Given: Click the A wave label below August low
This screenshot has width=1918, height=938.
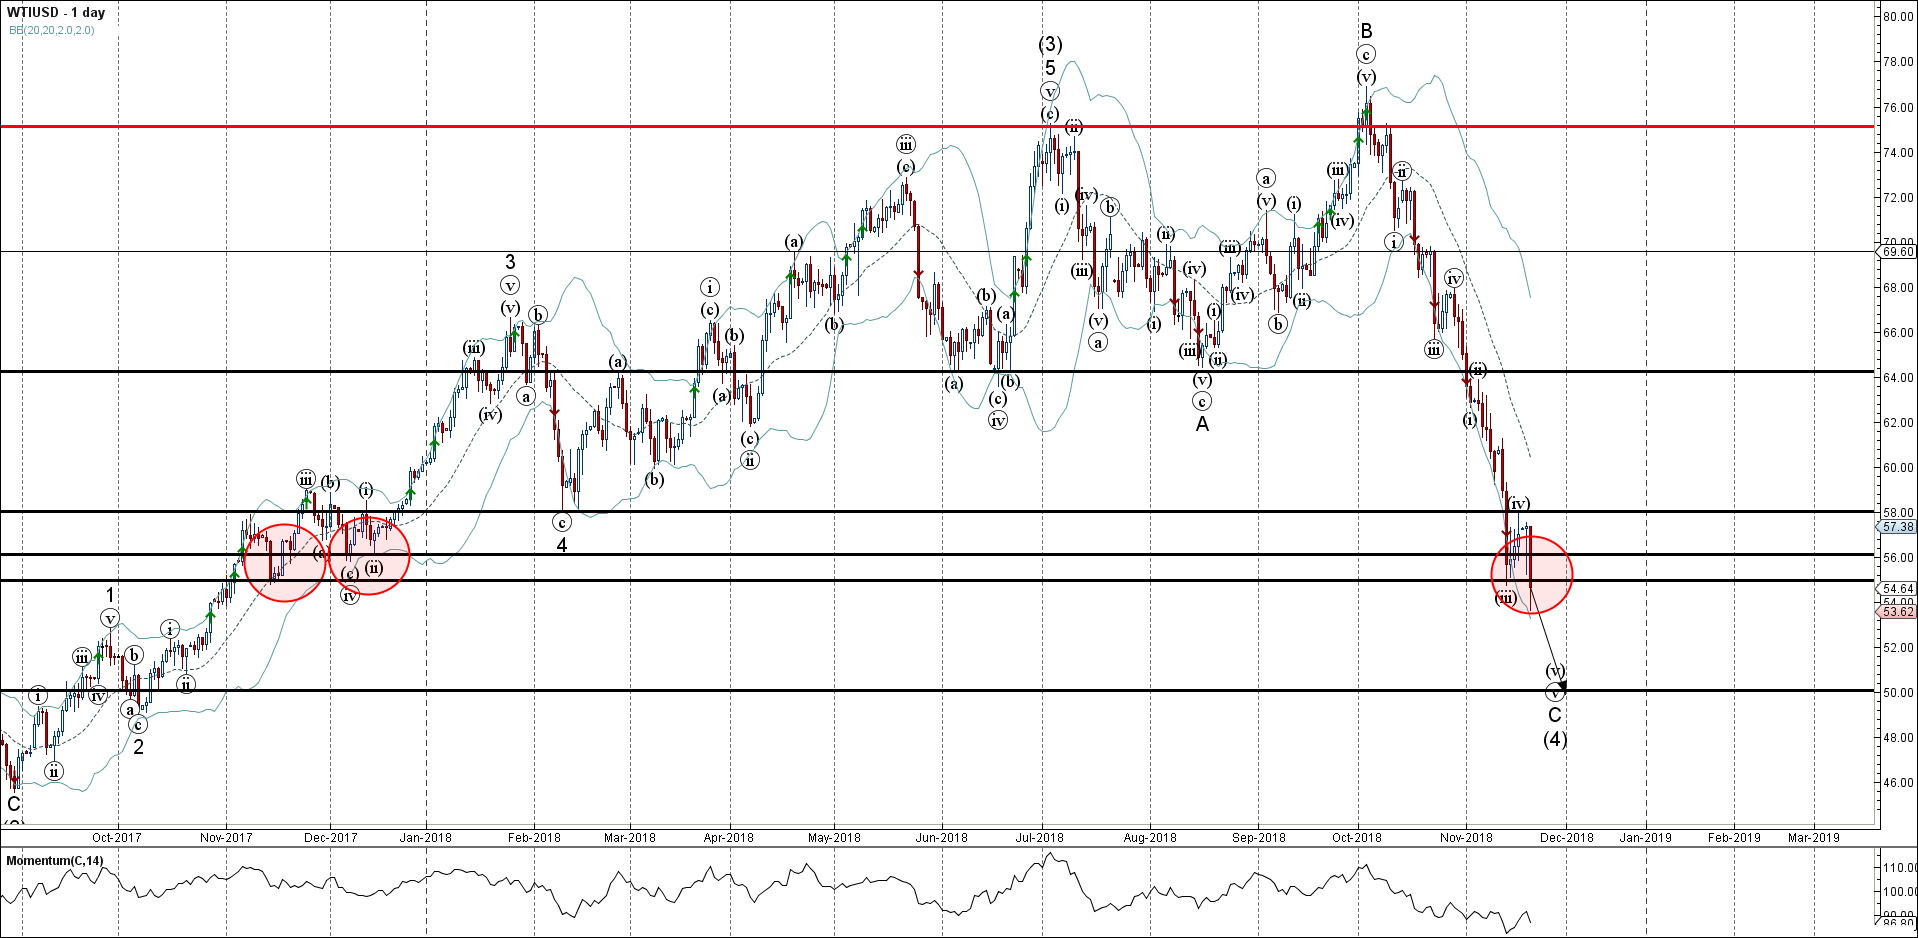Looking at the screenshot, I should point(1202,424).
